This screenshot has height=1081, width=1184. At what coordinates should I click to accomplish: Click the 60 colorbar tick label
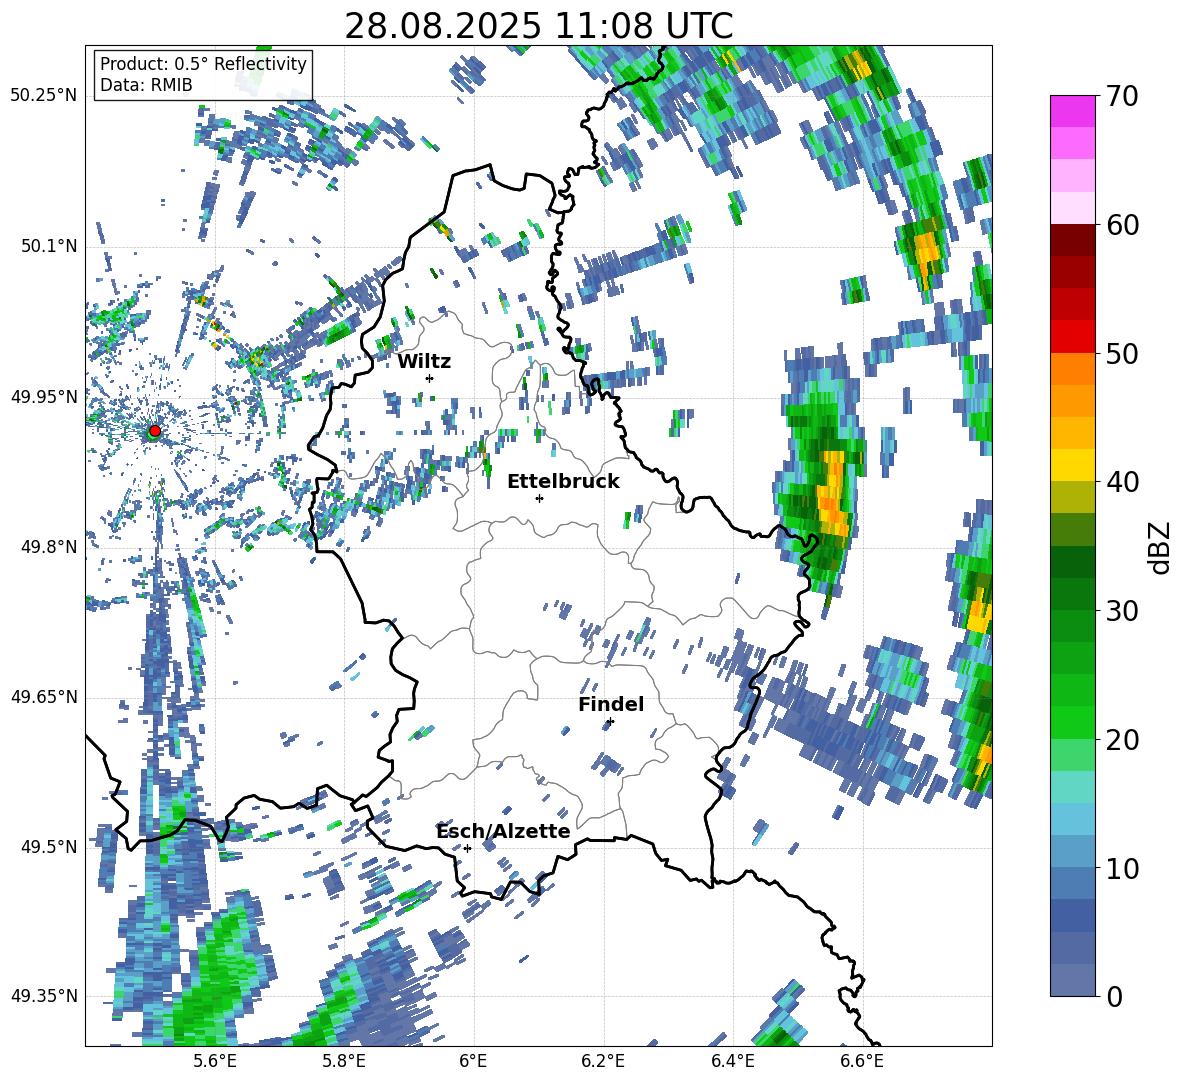pos(1122,225)
